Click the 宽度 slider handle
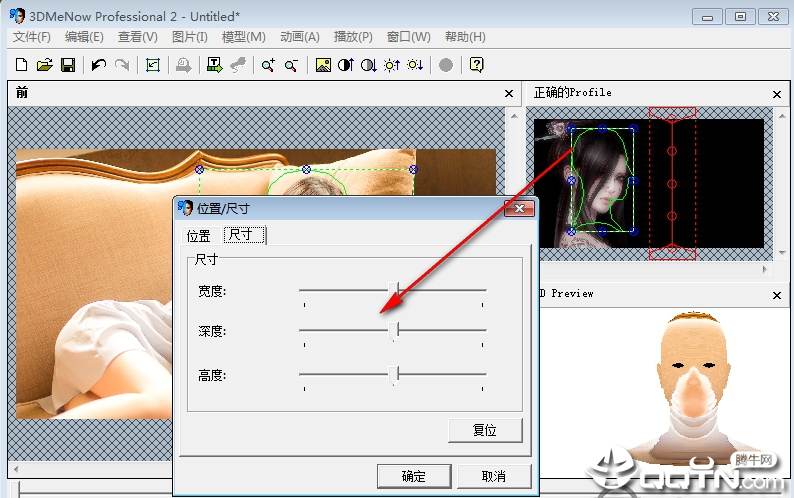The width and height of the screenshot is (794, 498). [393, 291]
